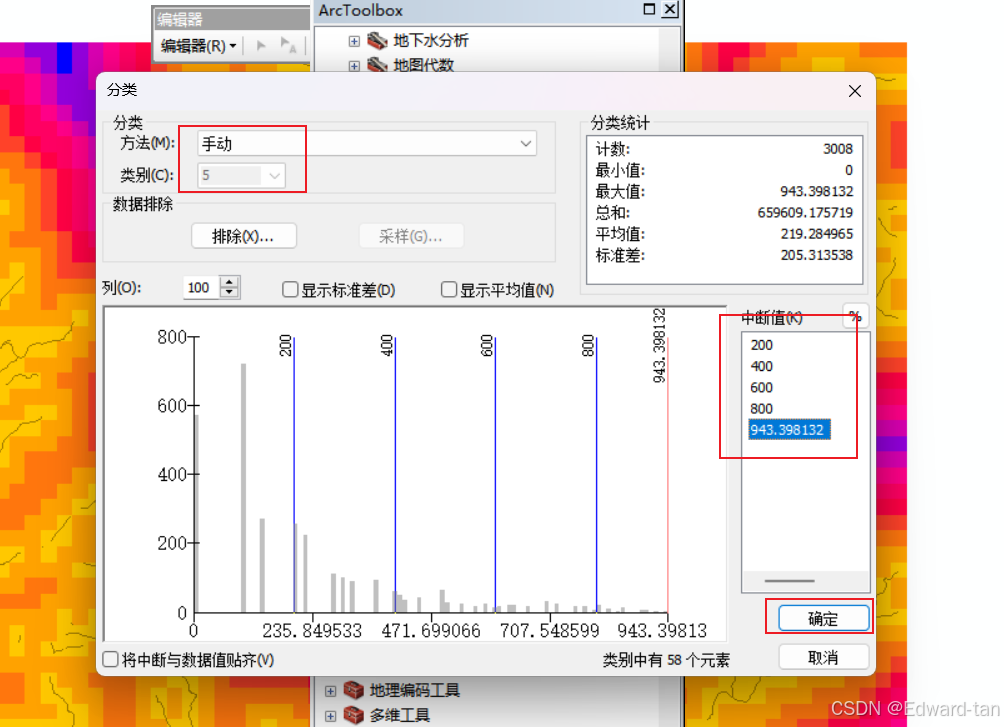
Task: Enable 显示标准差(D) checkbox
Action: click(290, 290)
